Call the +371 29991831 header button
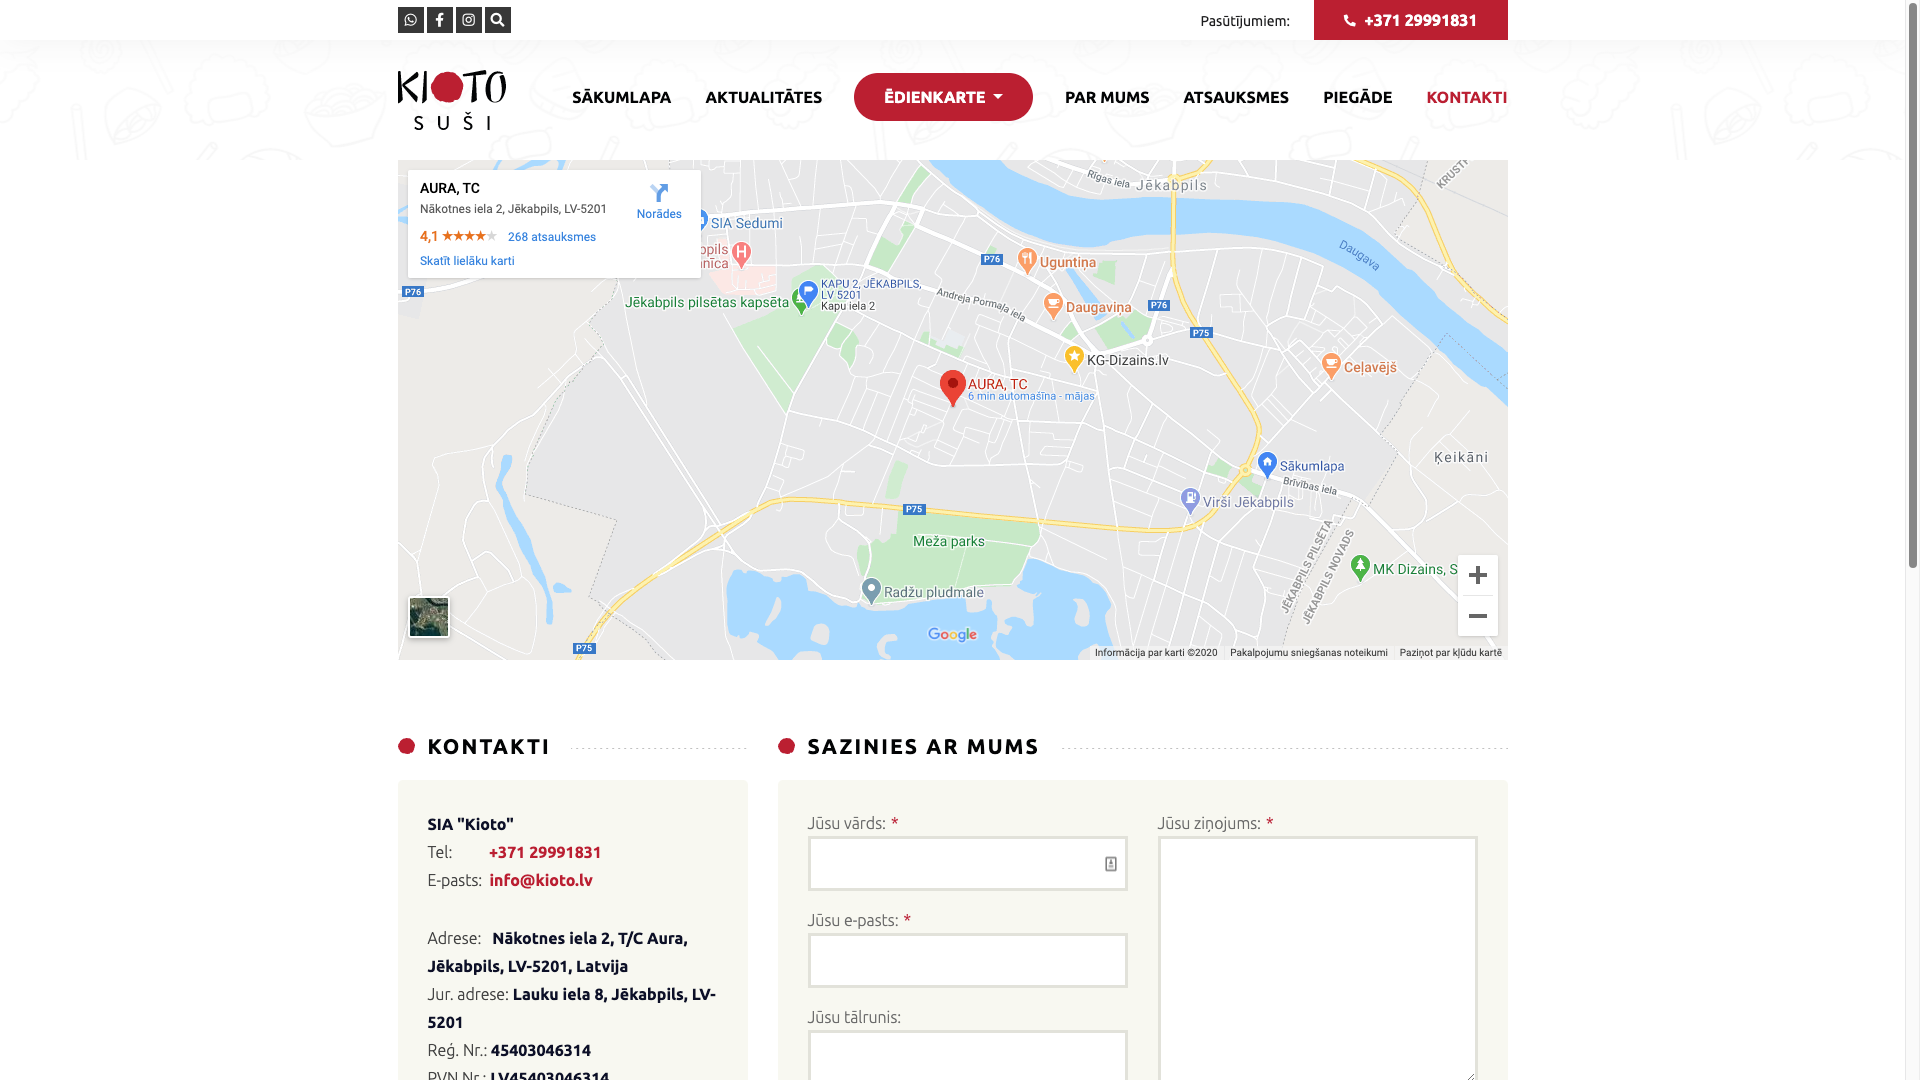 1410,20
